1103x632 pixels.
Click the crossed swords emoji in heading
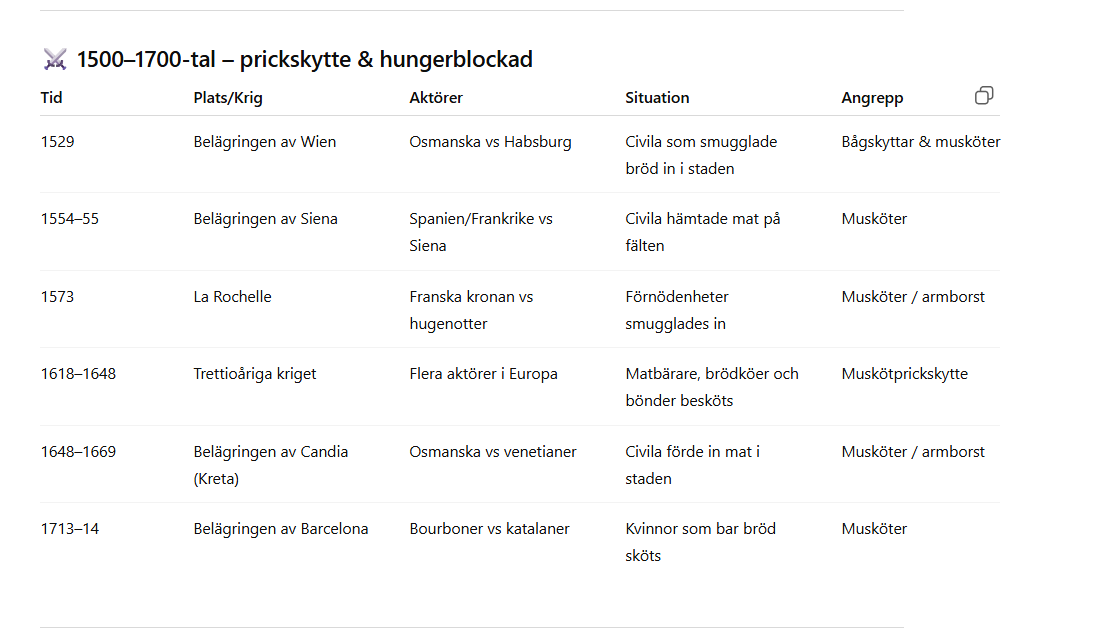pyautogui.click(x=55, y=60)
